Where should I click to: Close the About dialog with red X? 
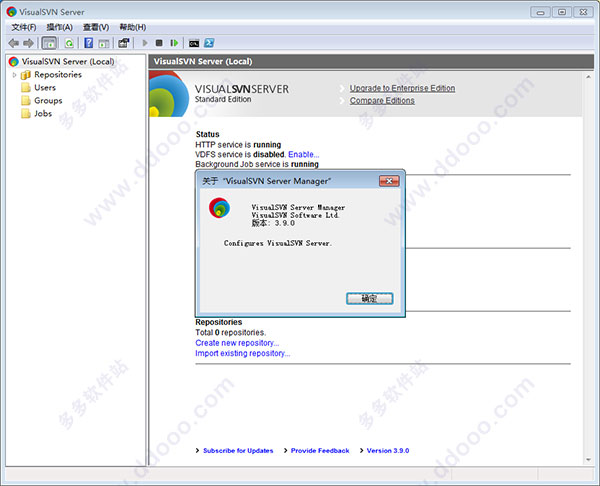pos(389,181)
